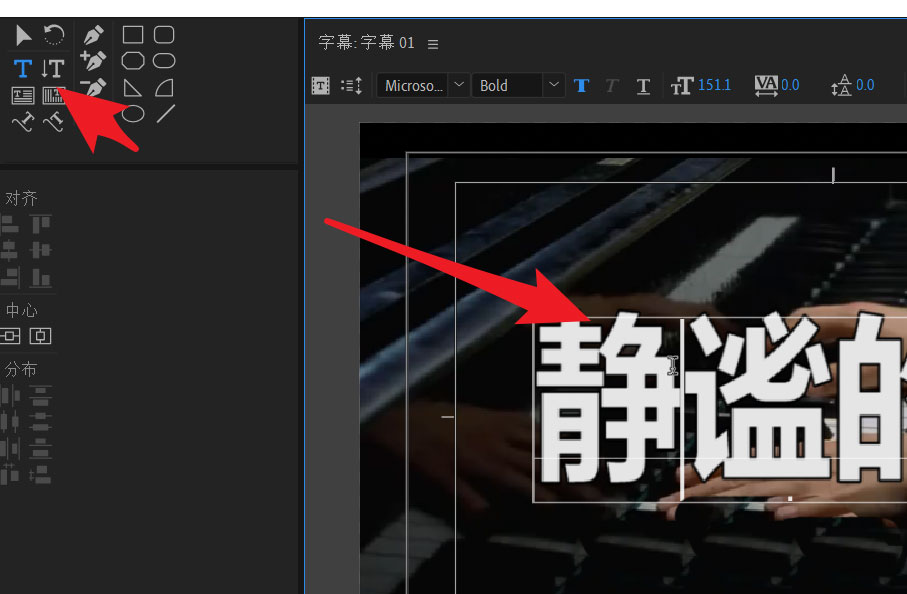Apply underline to the title text
Viewport: 907px width, 594px height.
(x=643, y=86)
